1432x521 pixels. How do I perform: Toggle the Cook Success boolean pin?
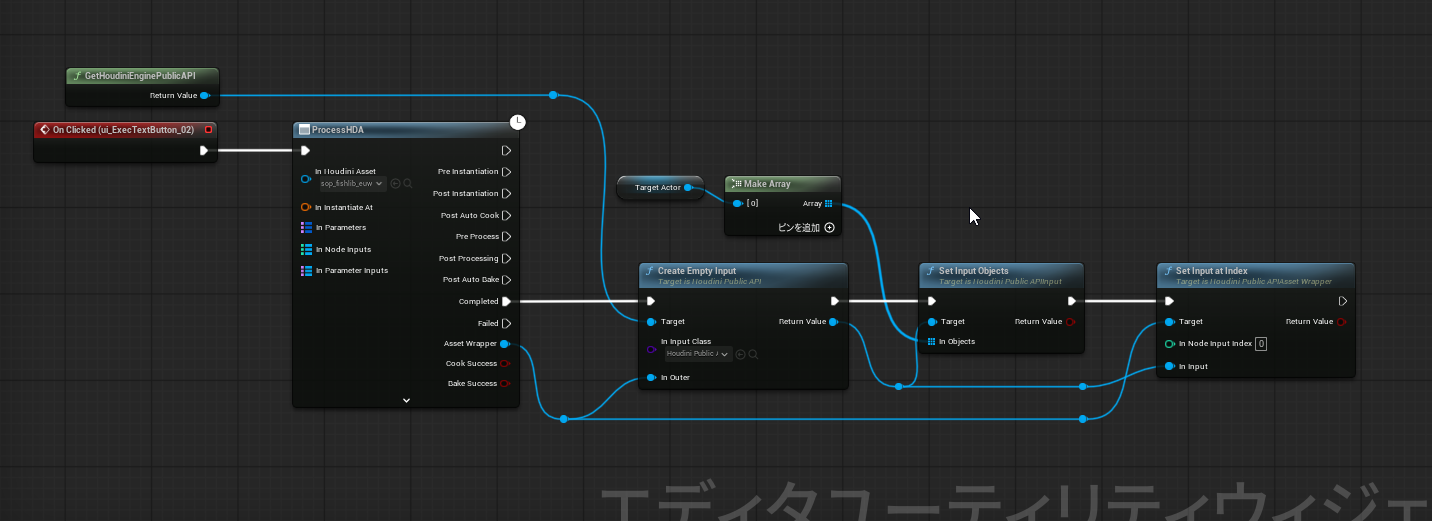(505, 364)
